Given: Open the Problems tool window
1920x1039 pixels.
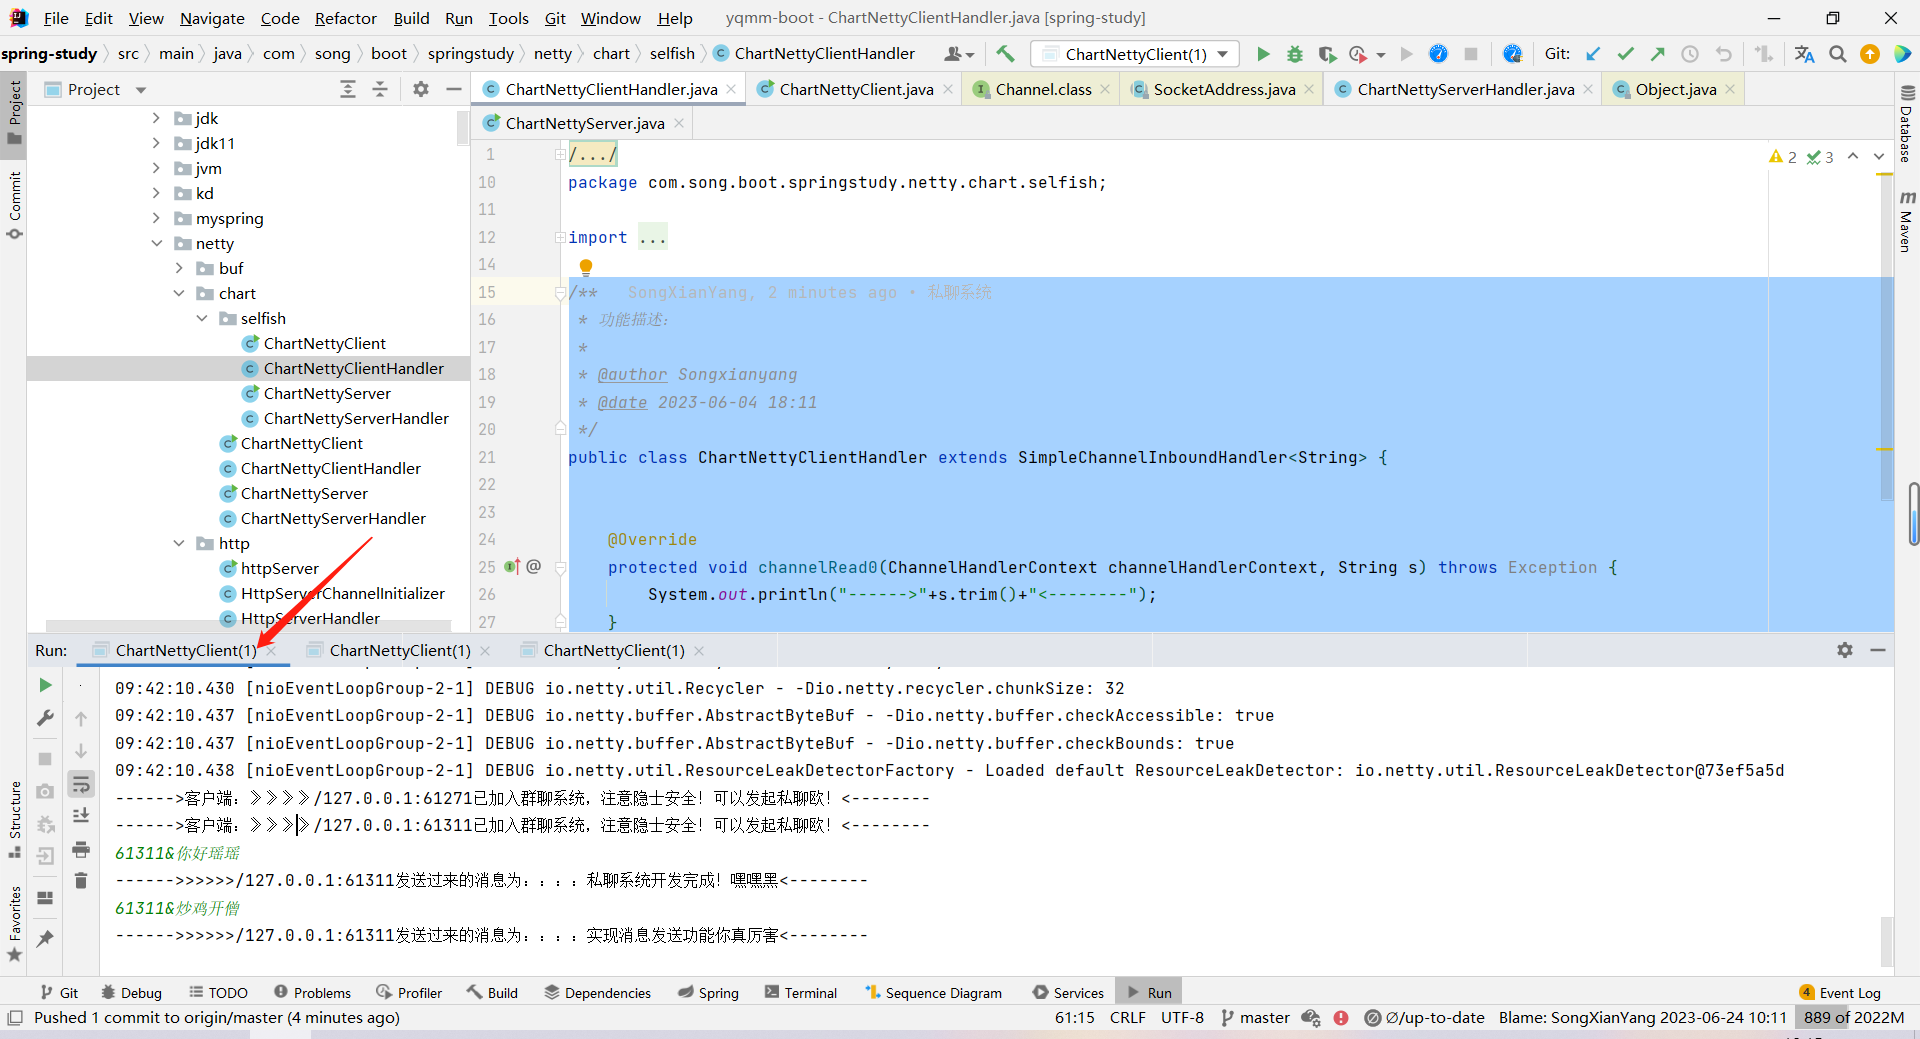Looking at the screenshot, I should (312, 992).
